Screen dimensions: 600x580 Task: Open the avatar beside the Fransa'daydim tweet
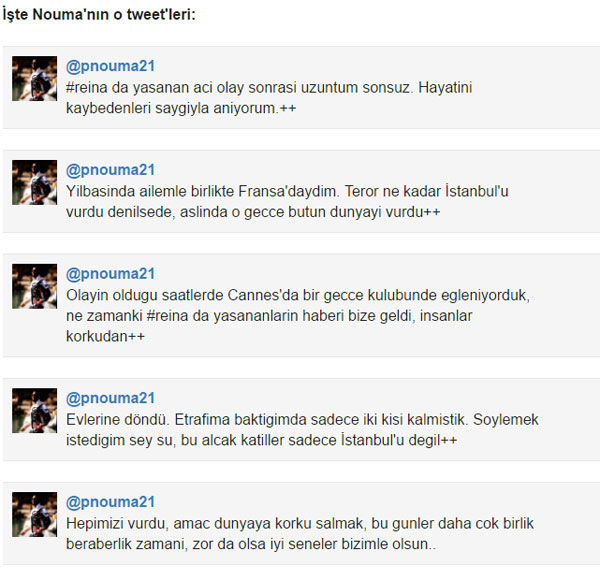coord(34,182)
